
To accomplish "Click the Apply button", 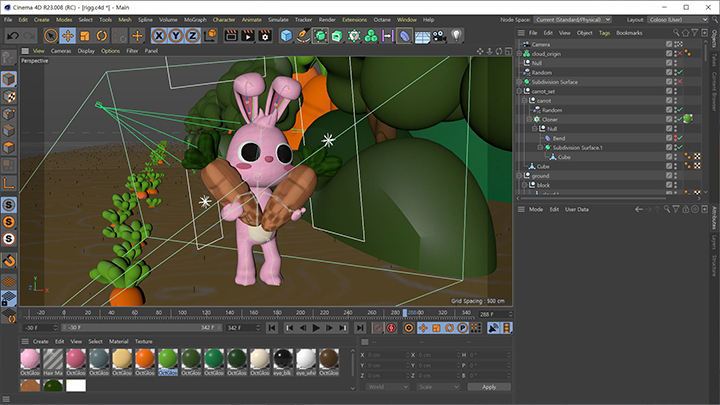I will point(489,387).
